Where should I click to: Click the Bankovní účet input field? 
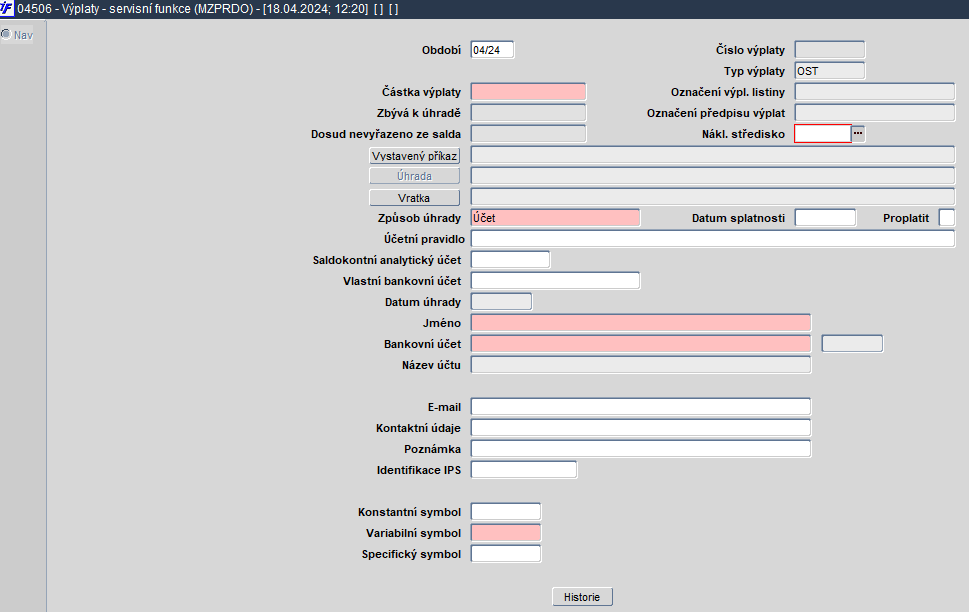point(641,344)
